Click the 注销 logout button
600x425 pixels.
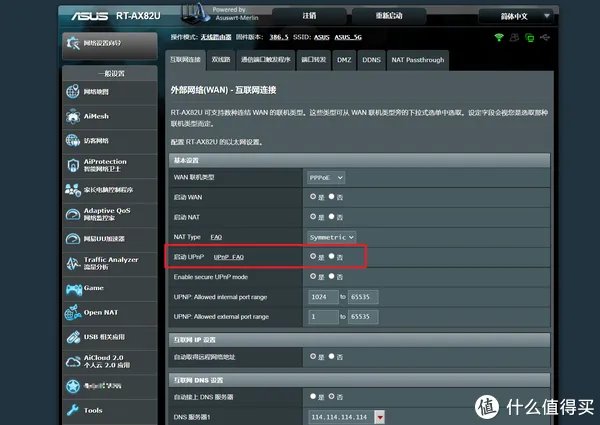(x=309, y=16)
